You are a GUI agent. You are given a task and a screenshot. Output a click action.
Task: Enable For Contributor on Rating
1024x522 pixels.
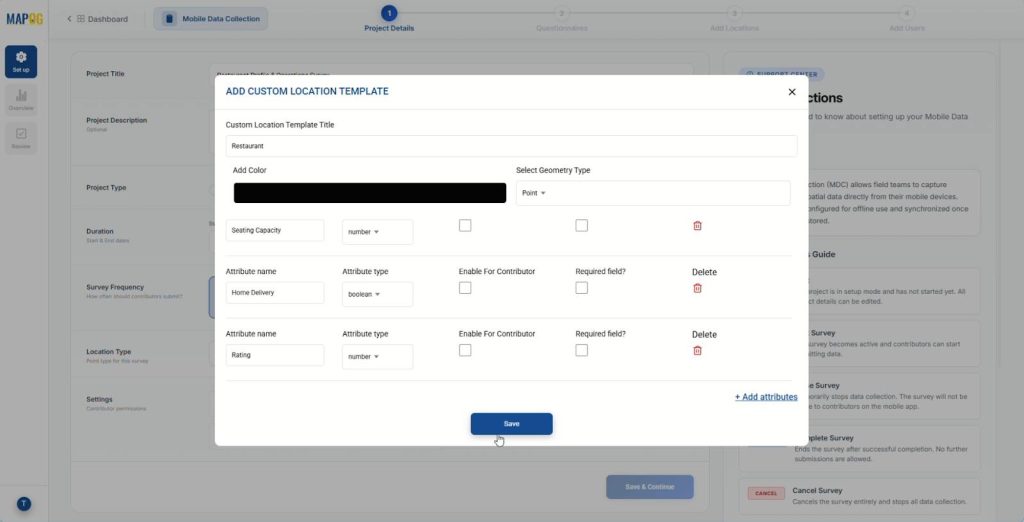[465, 351]
